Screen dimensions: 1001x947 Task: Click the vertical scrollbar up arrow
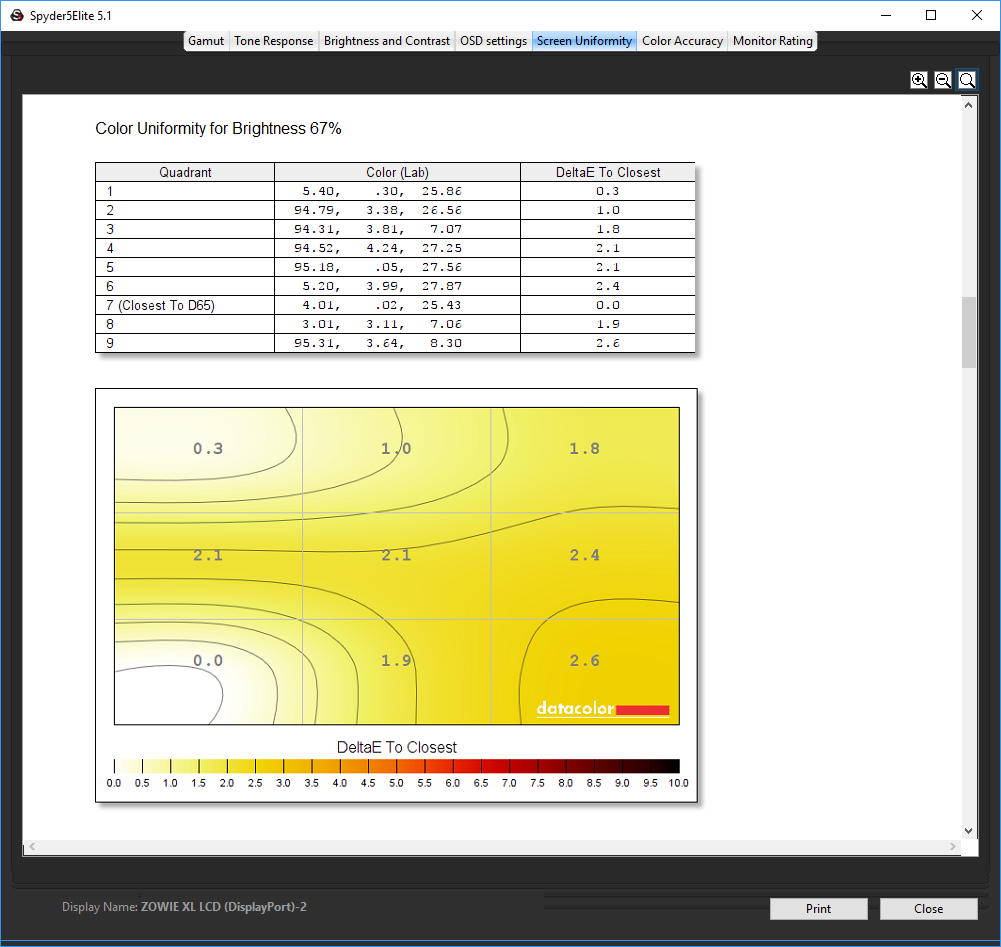(x=968, y=105)
